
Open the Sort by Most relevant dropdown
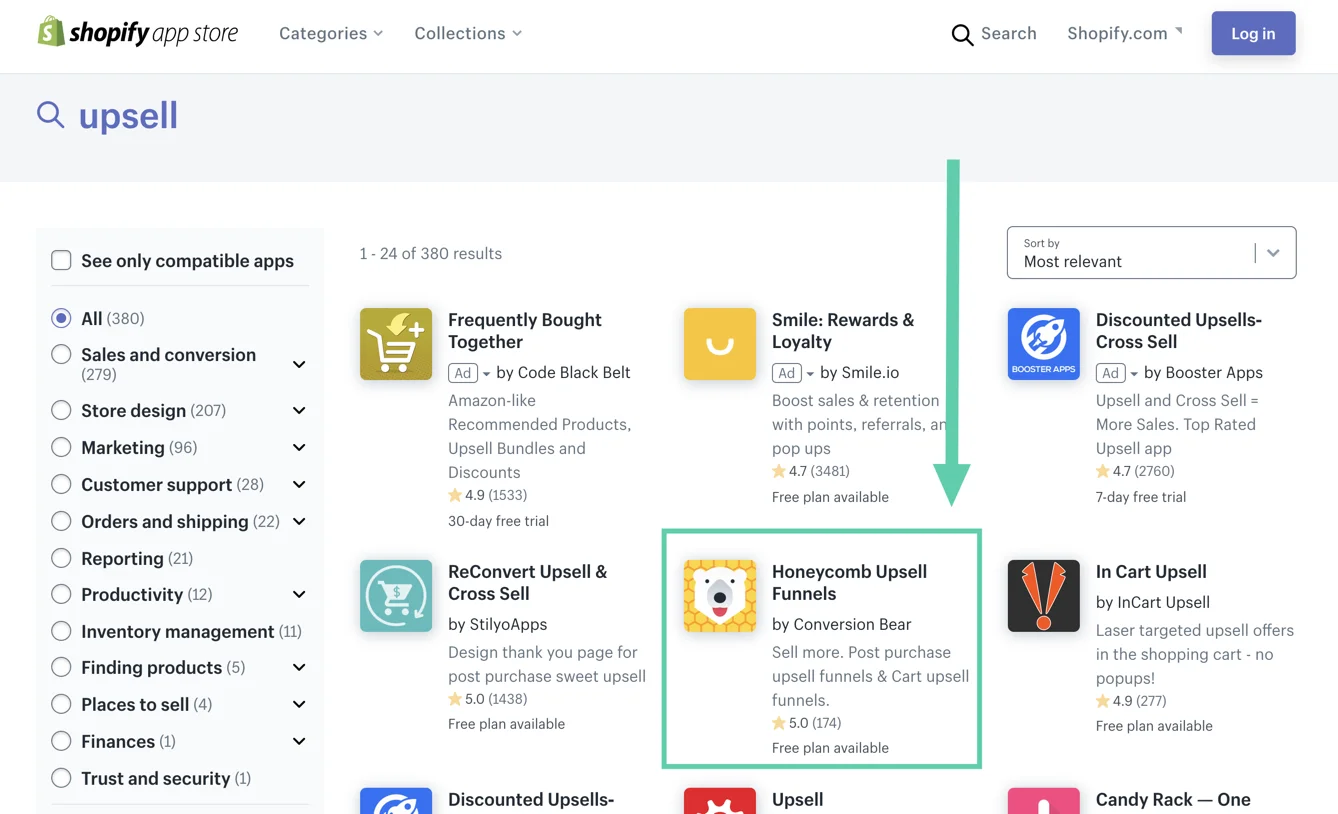coord(1151,253)
